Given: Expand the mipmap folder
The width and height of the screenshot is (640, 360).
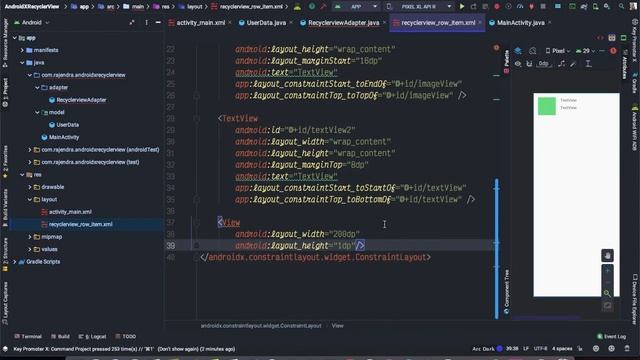Looking at the screenshot, I should pyautogui.click(x=30, y=237).
